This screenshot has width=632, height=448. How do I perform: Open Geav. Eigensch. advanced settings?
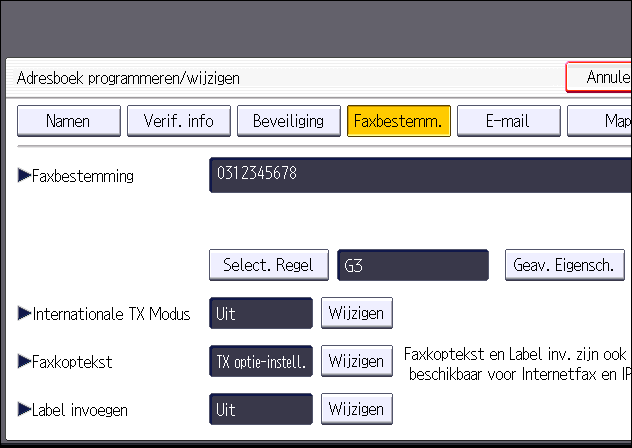tap(564, 265)
